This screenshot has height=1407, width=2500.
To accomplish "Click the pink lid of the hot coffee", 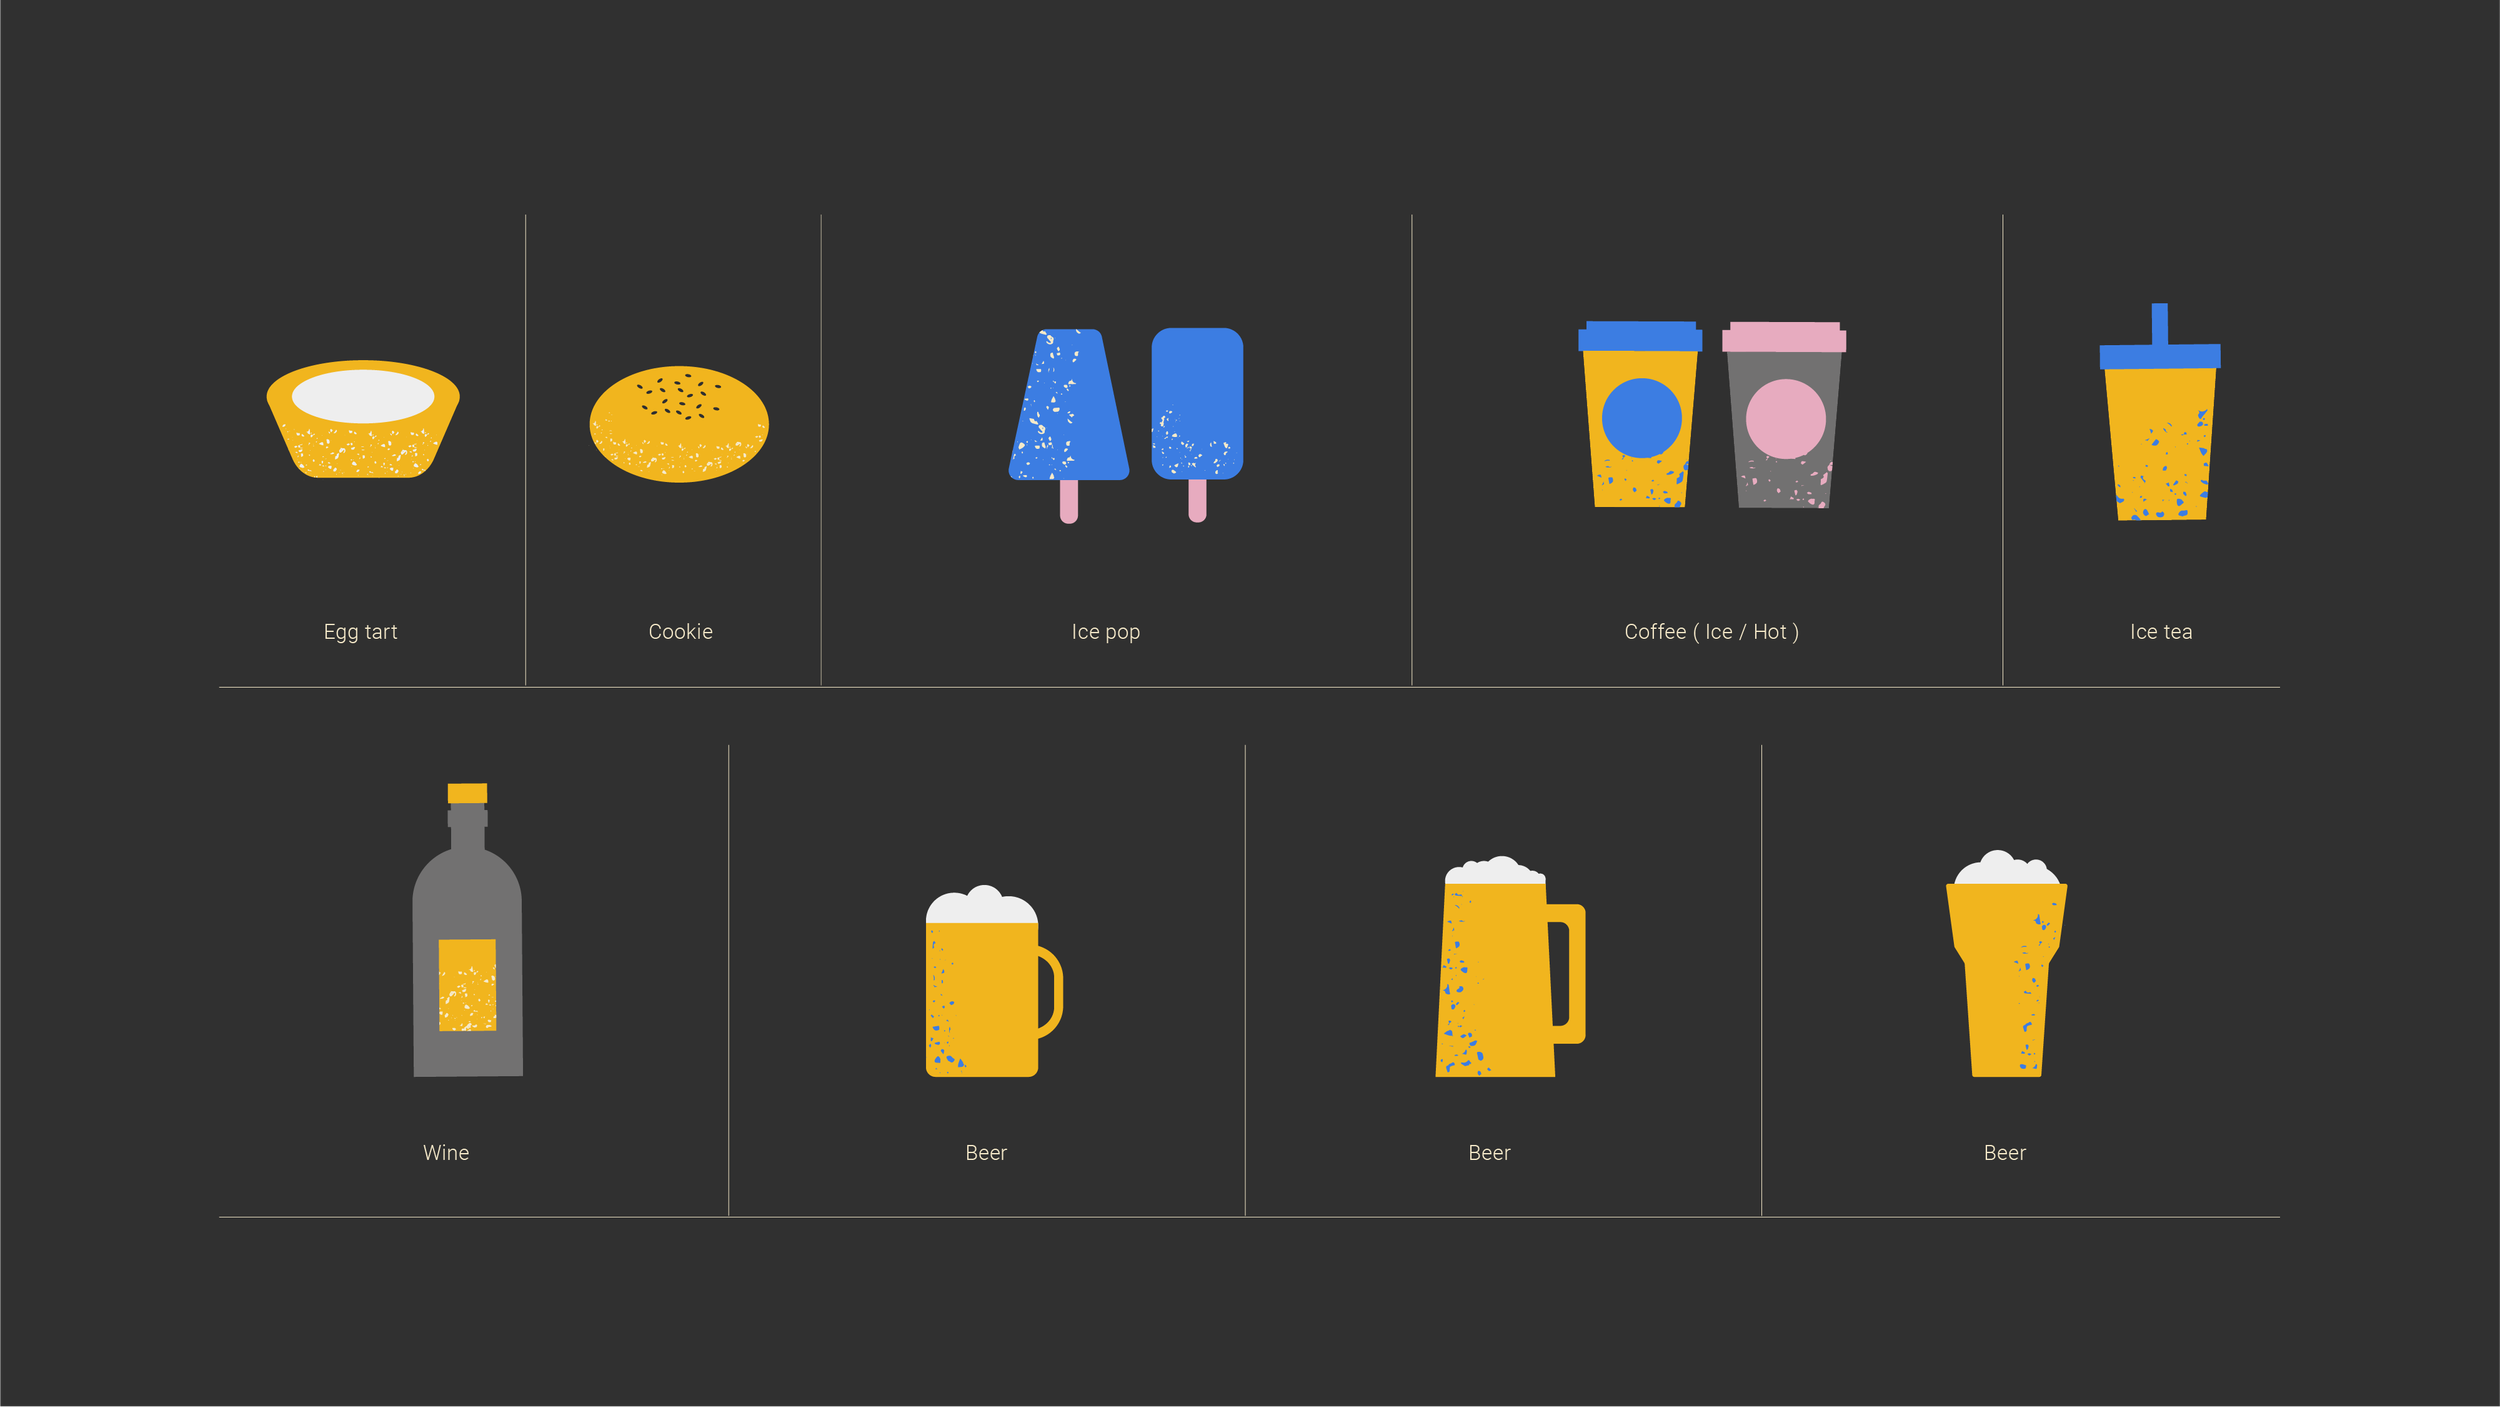I will coord(1784,337).
